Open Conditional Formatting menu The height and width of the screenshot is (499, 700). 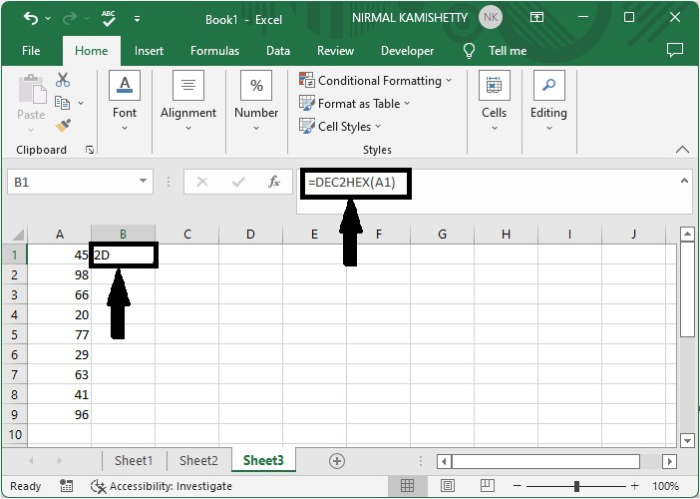pos(376,81)
